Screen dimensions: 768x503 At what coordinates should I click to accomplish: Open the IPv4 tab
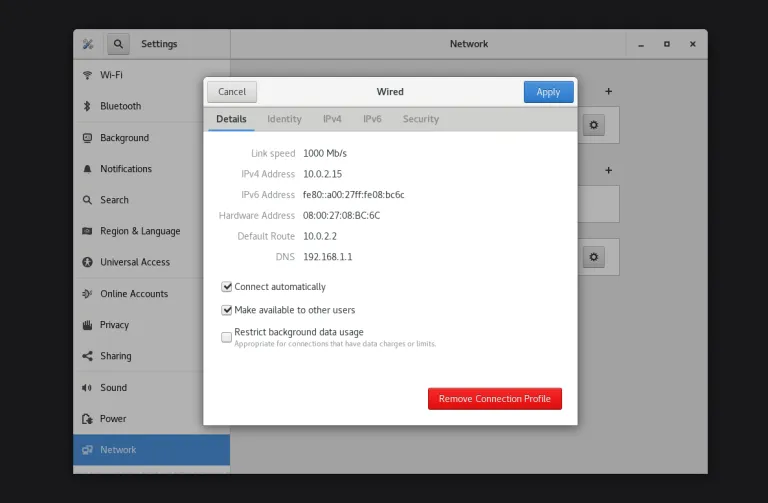click(x=332, y=119)
